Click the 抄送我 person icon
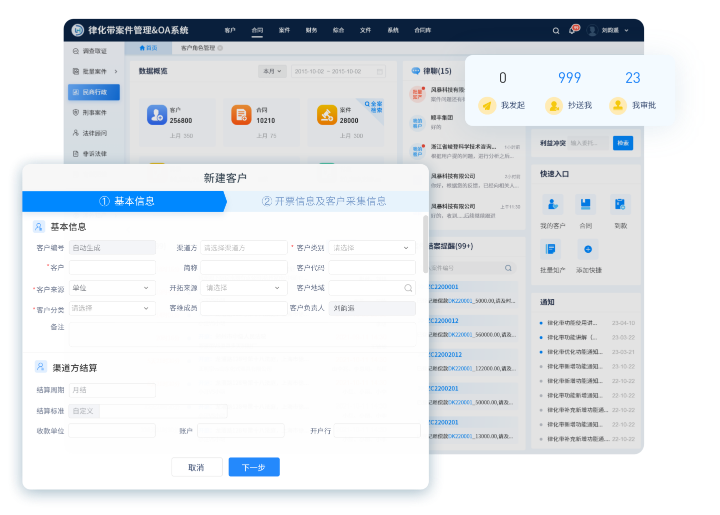Image resolution: width=720 pixels, height=515 pixels. tap(554, 106)
